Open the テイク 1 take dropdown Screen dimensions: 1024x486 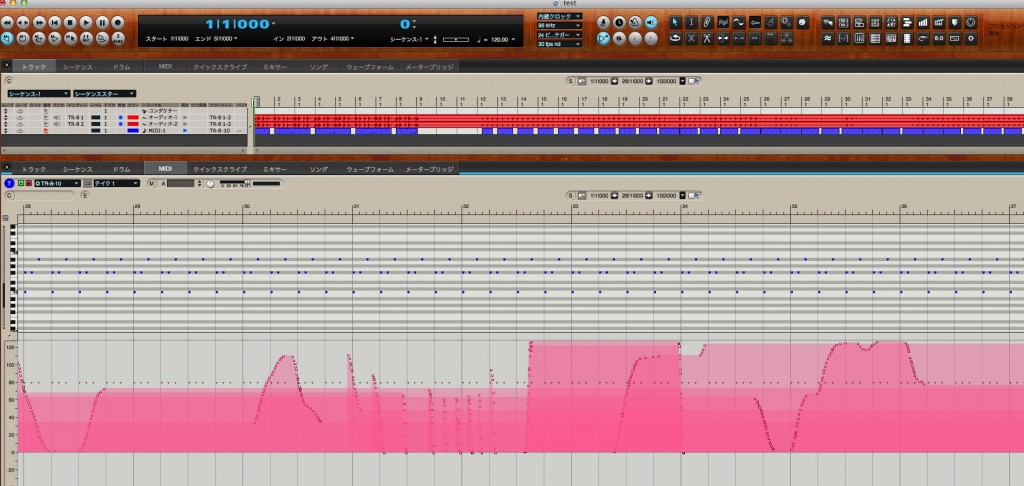click(116, 184)
